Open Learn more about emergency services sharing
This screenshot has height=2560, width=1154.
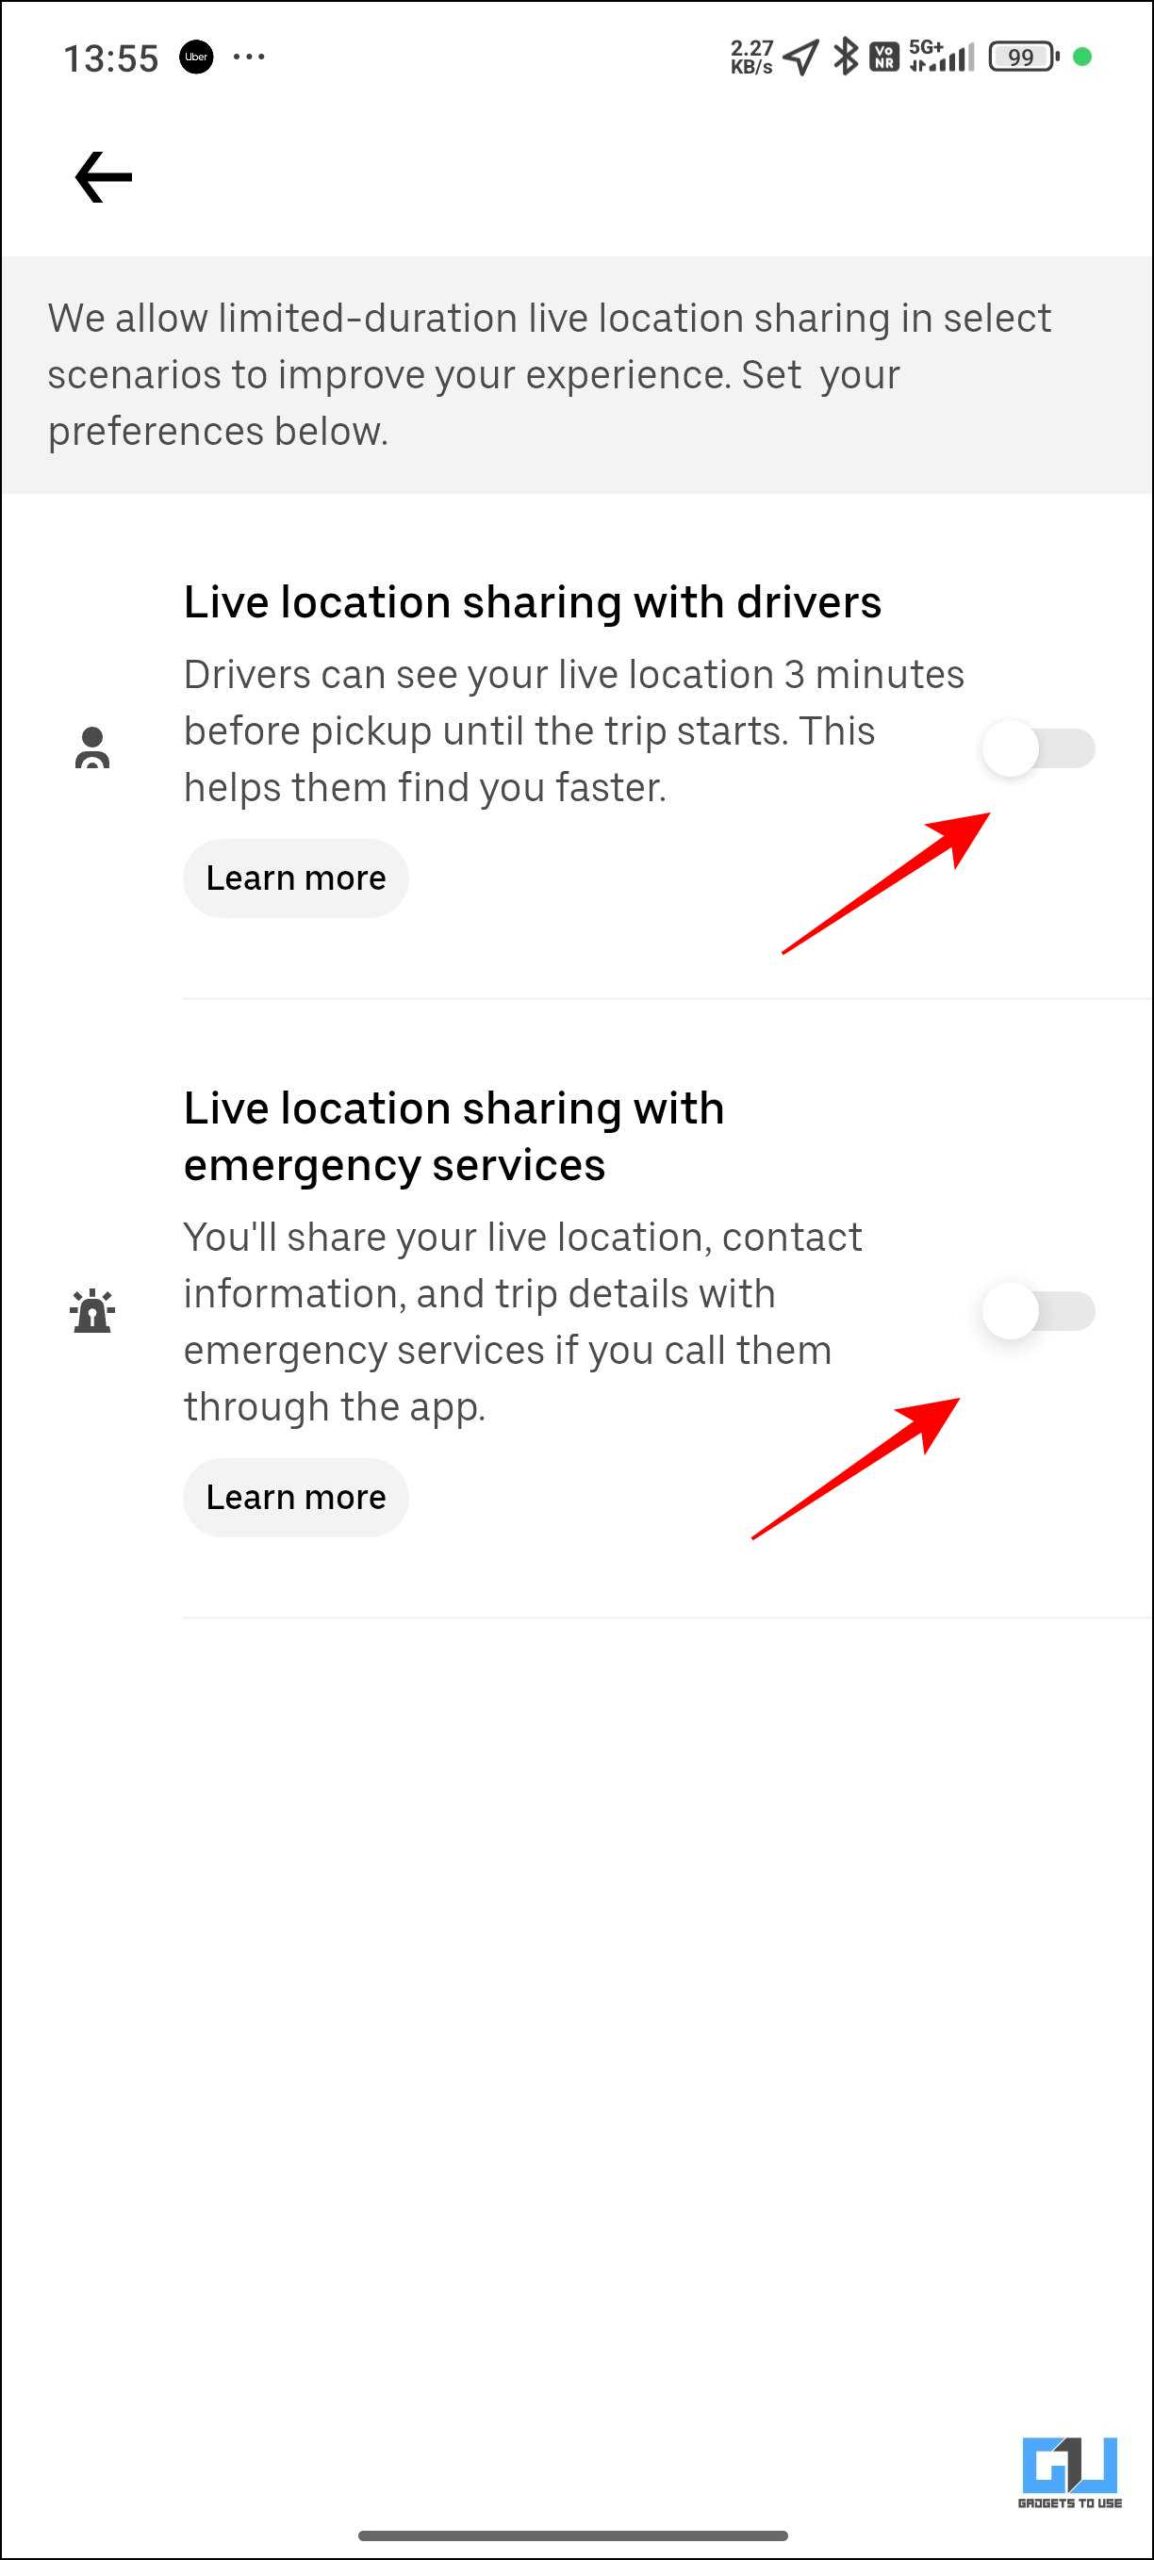pyautogui.click(x=296, y=1497)
